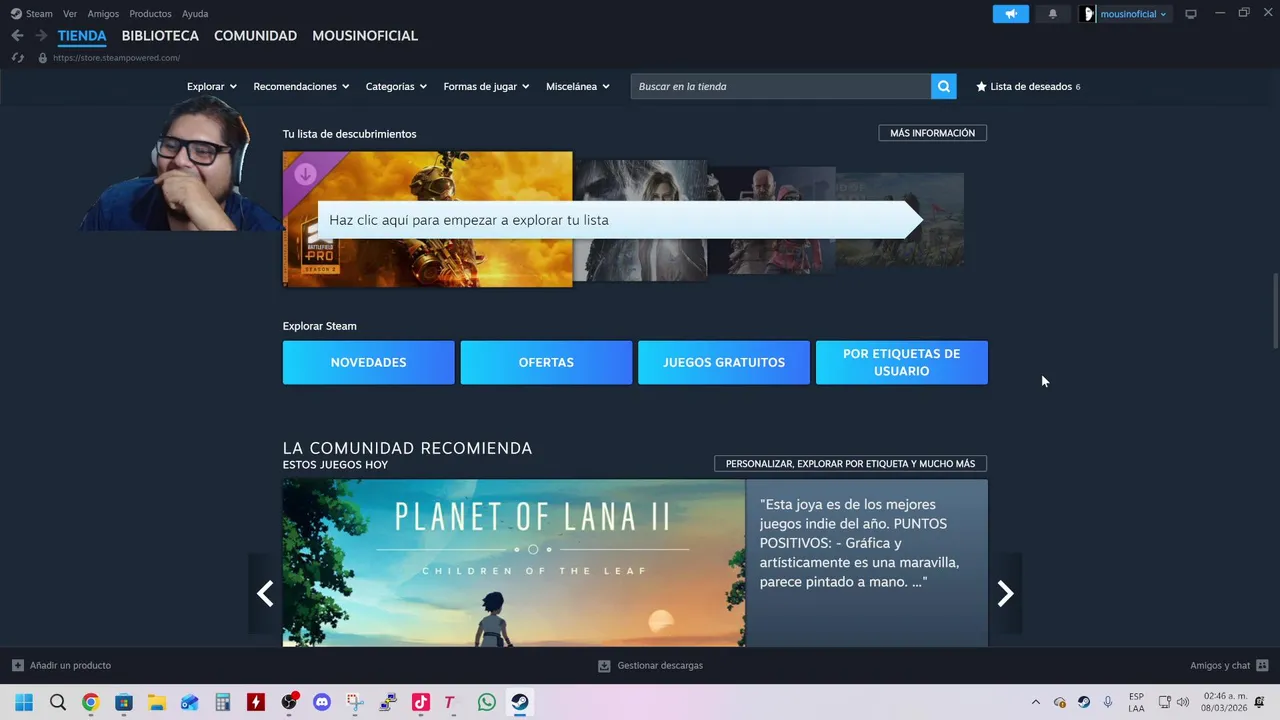Click the Añadir un producto plus icon
The image size is (1280, 720).
pyautogui.click(x=18, y=665)
